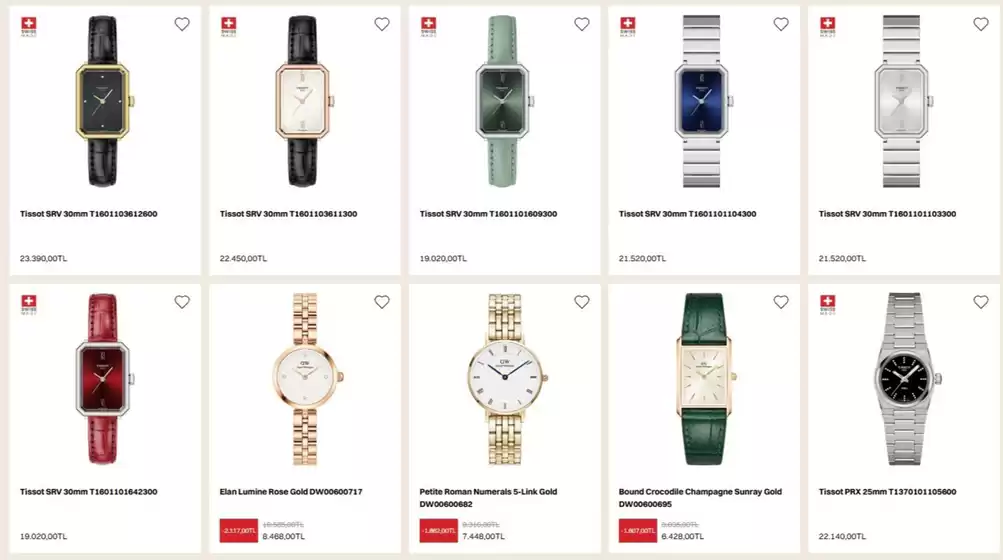Add Tissot SRV T1601103611300 to wishlist heart
The height and width of the screenshot is (560, 1003).
(x=382, y=24)
